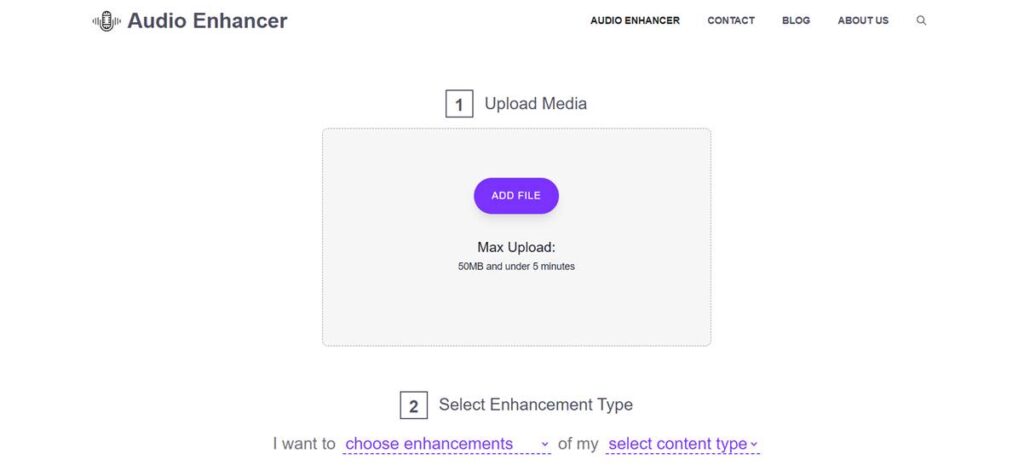Open the Audio Enhancer site title link
Image resolution: width=1024 pixels, height=471 pixels.
[207, 21]
